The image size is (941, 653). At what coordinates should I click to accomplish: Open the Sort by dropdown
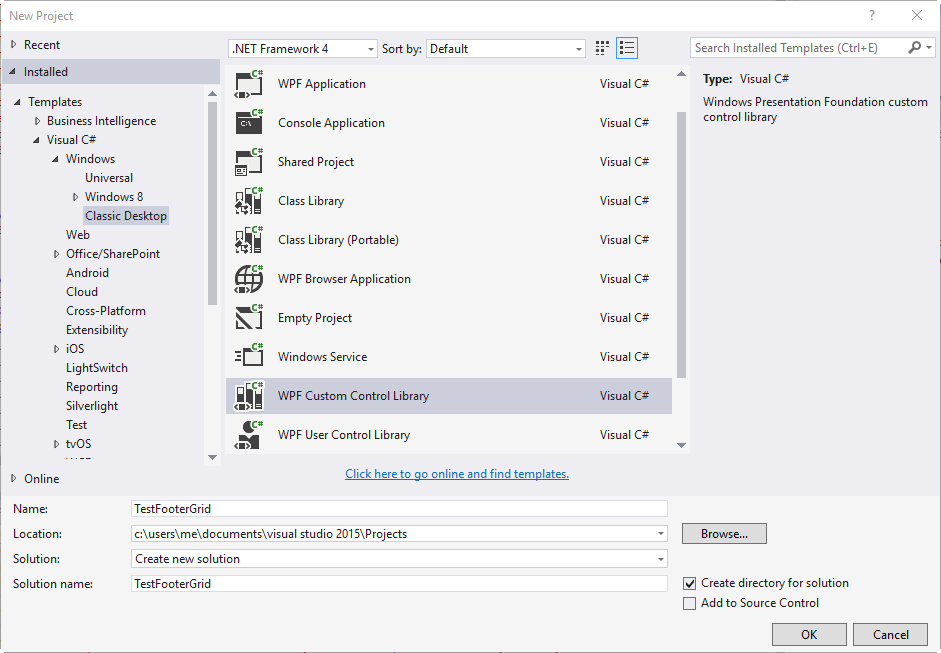pos(577,47)
